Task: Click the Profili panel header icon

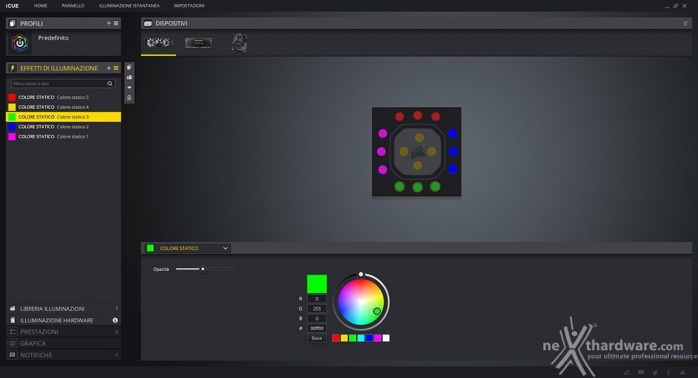Action: pos(12,23)
